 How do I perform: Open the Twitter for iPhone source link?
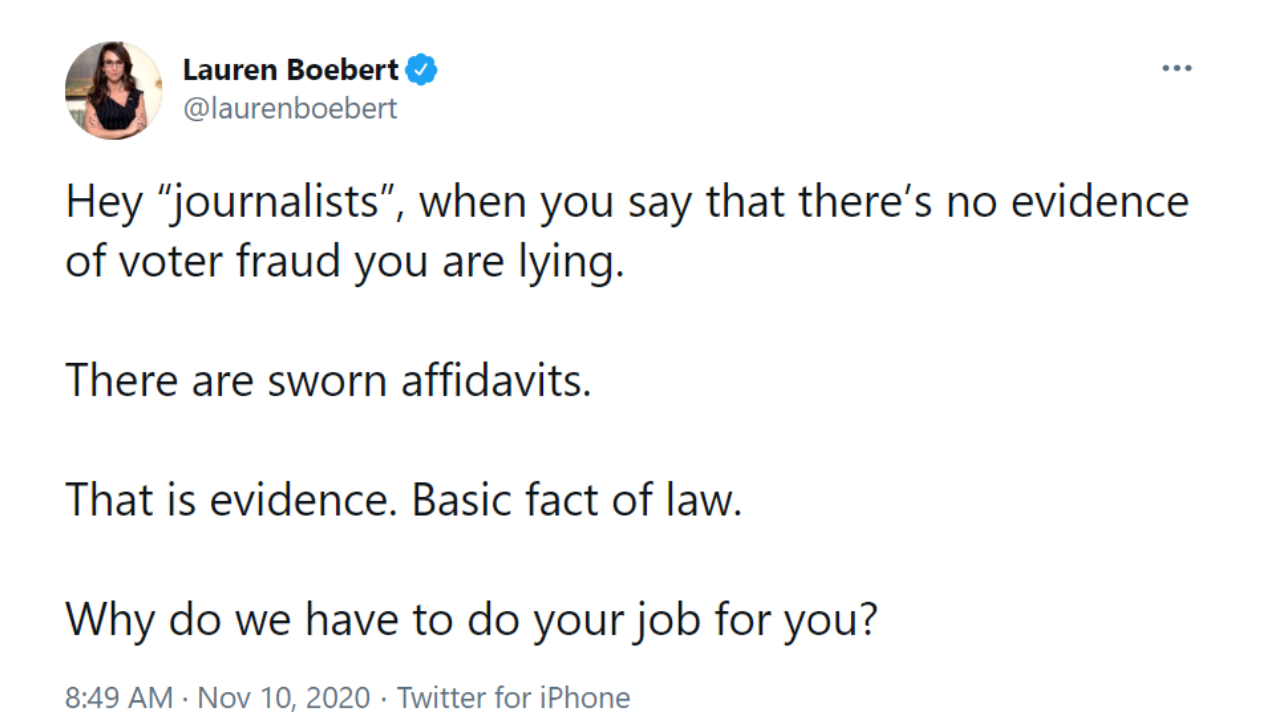click(x=513, y=697)
